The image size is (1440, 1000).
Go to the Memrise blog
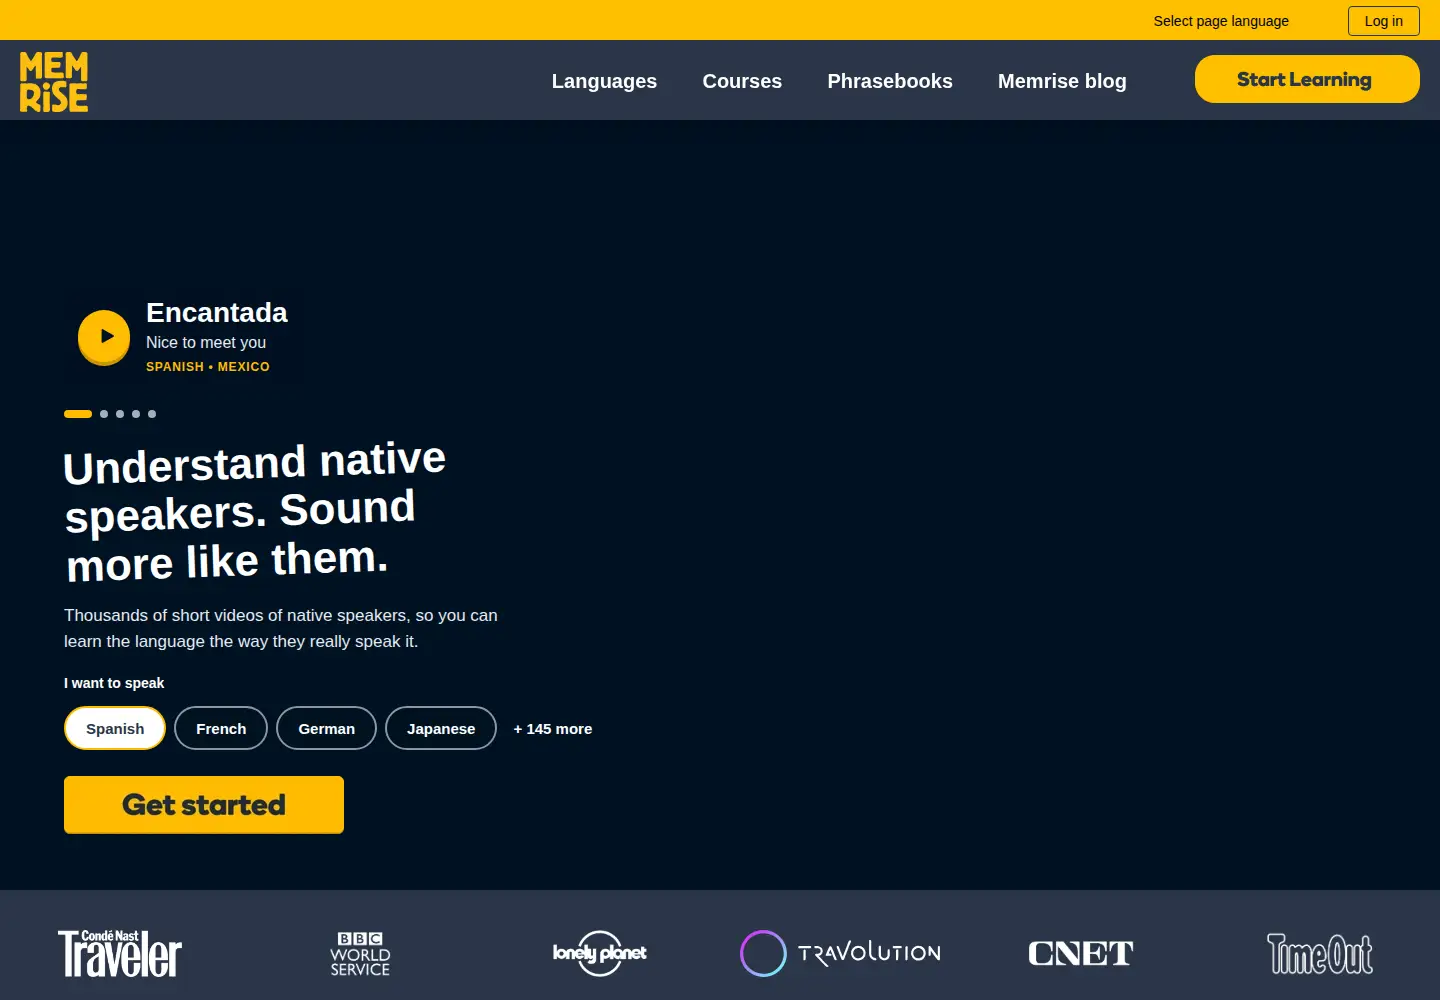point(1062,81)
